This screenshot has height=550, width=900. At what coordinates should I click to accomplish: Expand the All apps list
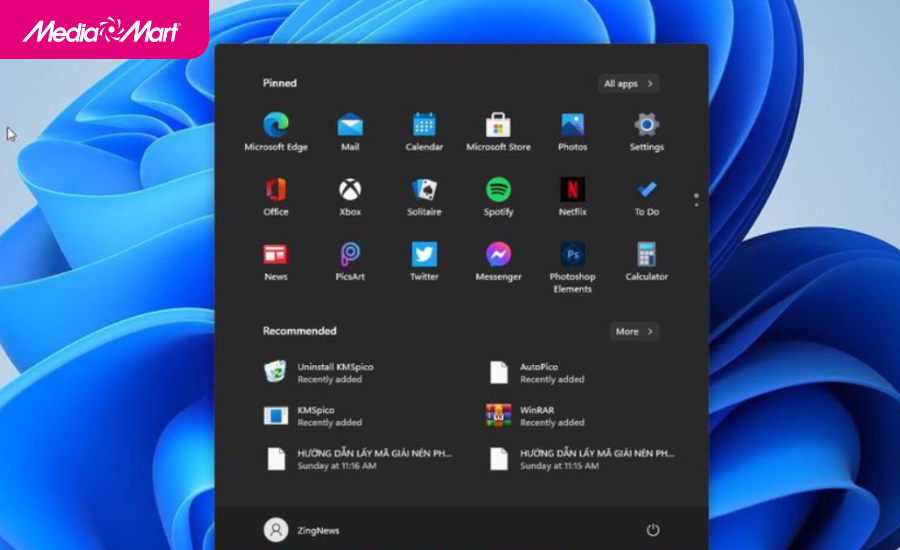(x=629, y=84)
